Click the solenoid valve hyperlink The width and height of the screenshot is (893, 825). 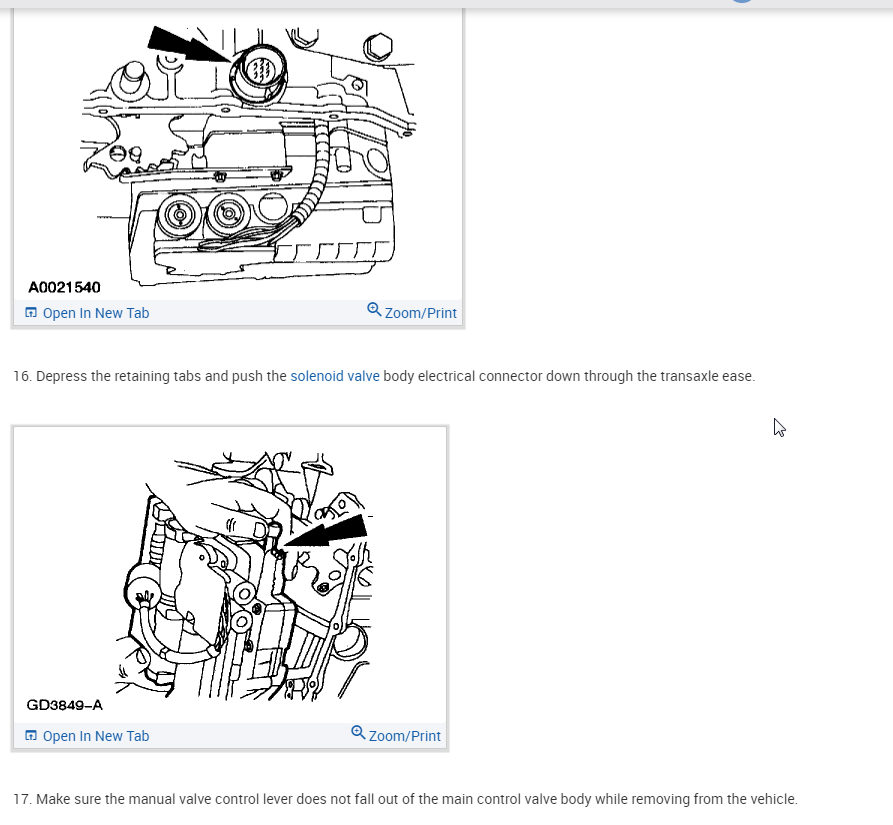click(335, 376)
